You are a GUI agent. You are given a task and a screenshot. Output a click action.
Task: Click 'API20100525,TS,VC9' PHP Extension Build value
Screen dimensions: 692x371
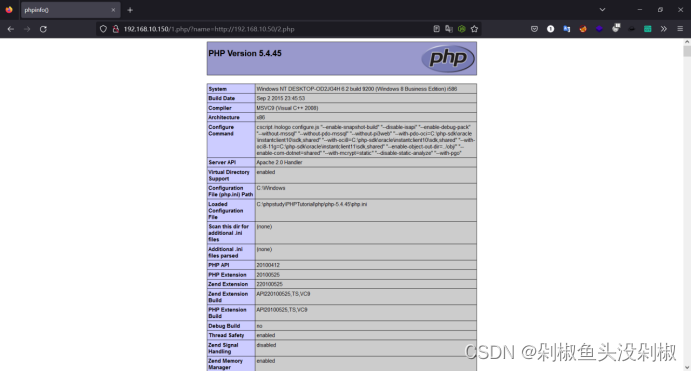point(282,310)
